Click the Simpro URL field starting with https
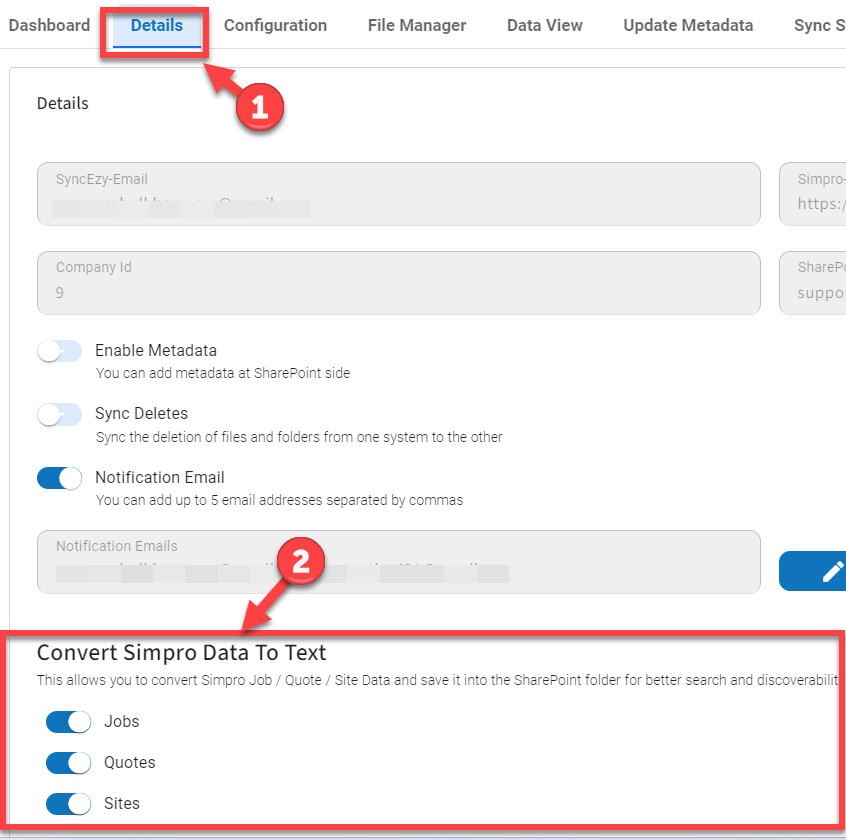Image resolution: width=846 pixels, height=840 pixels. click(814, 194)
